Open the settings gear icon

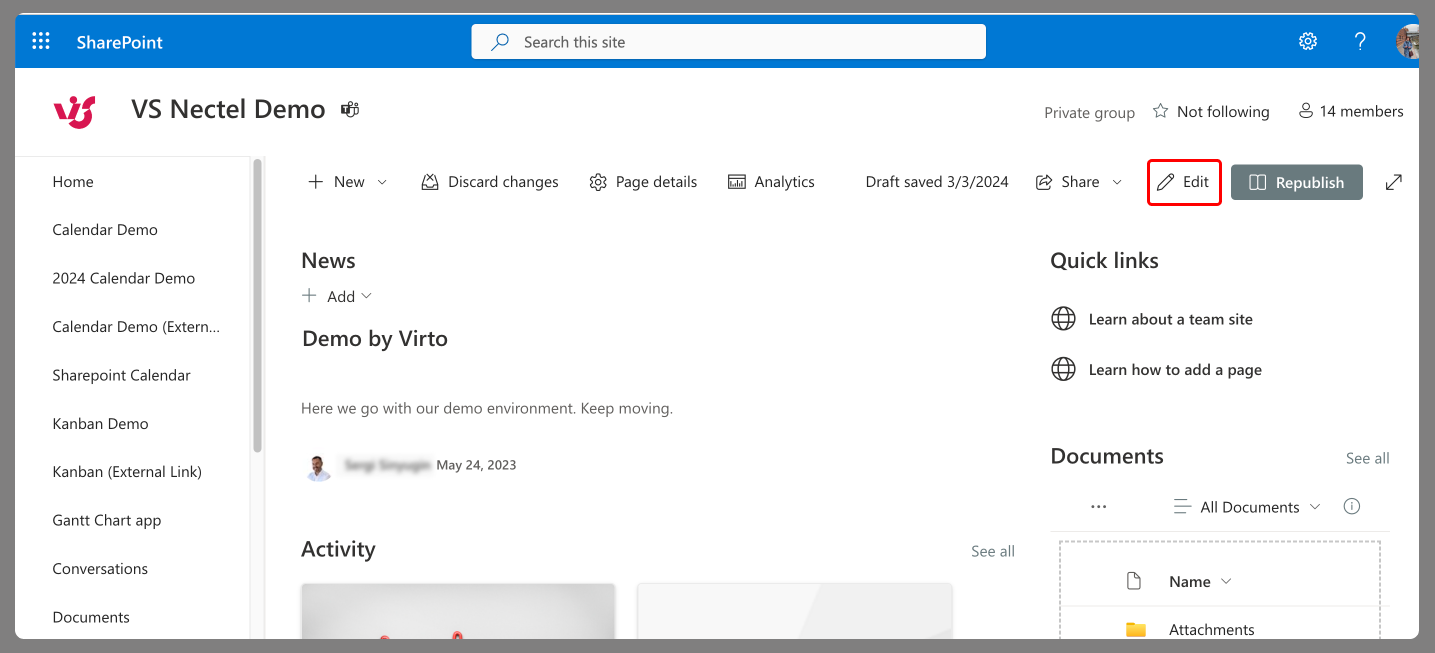click(x=1308, y=41)
